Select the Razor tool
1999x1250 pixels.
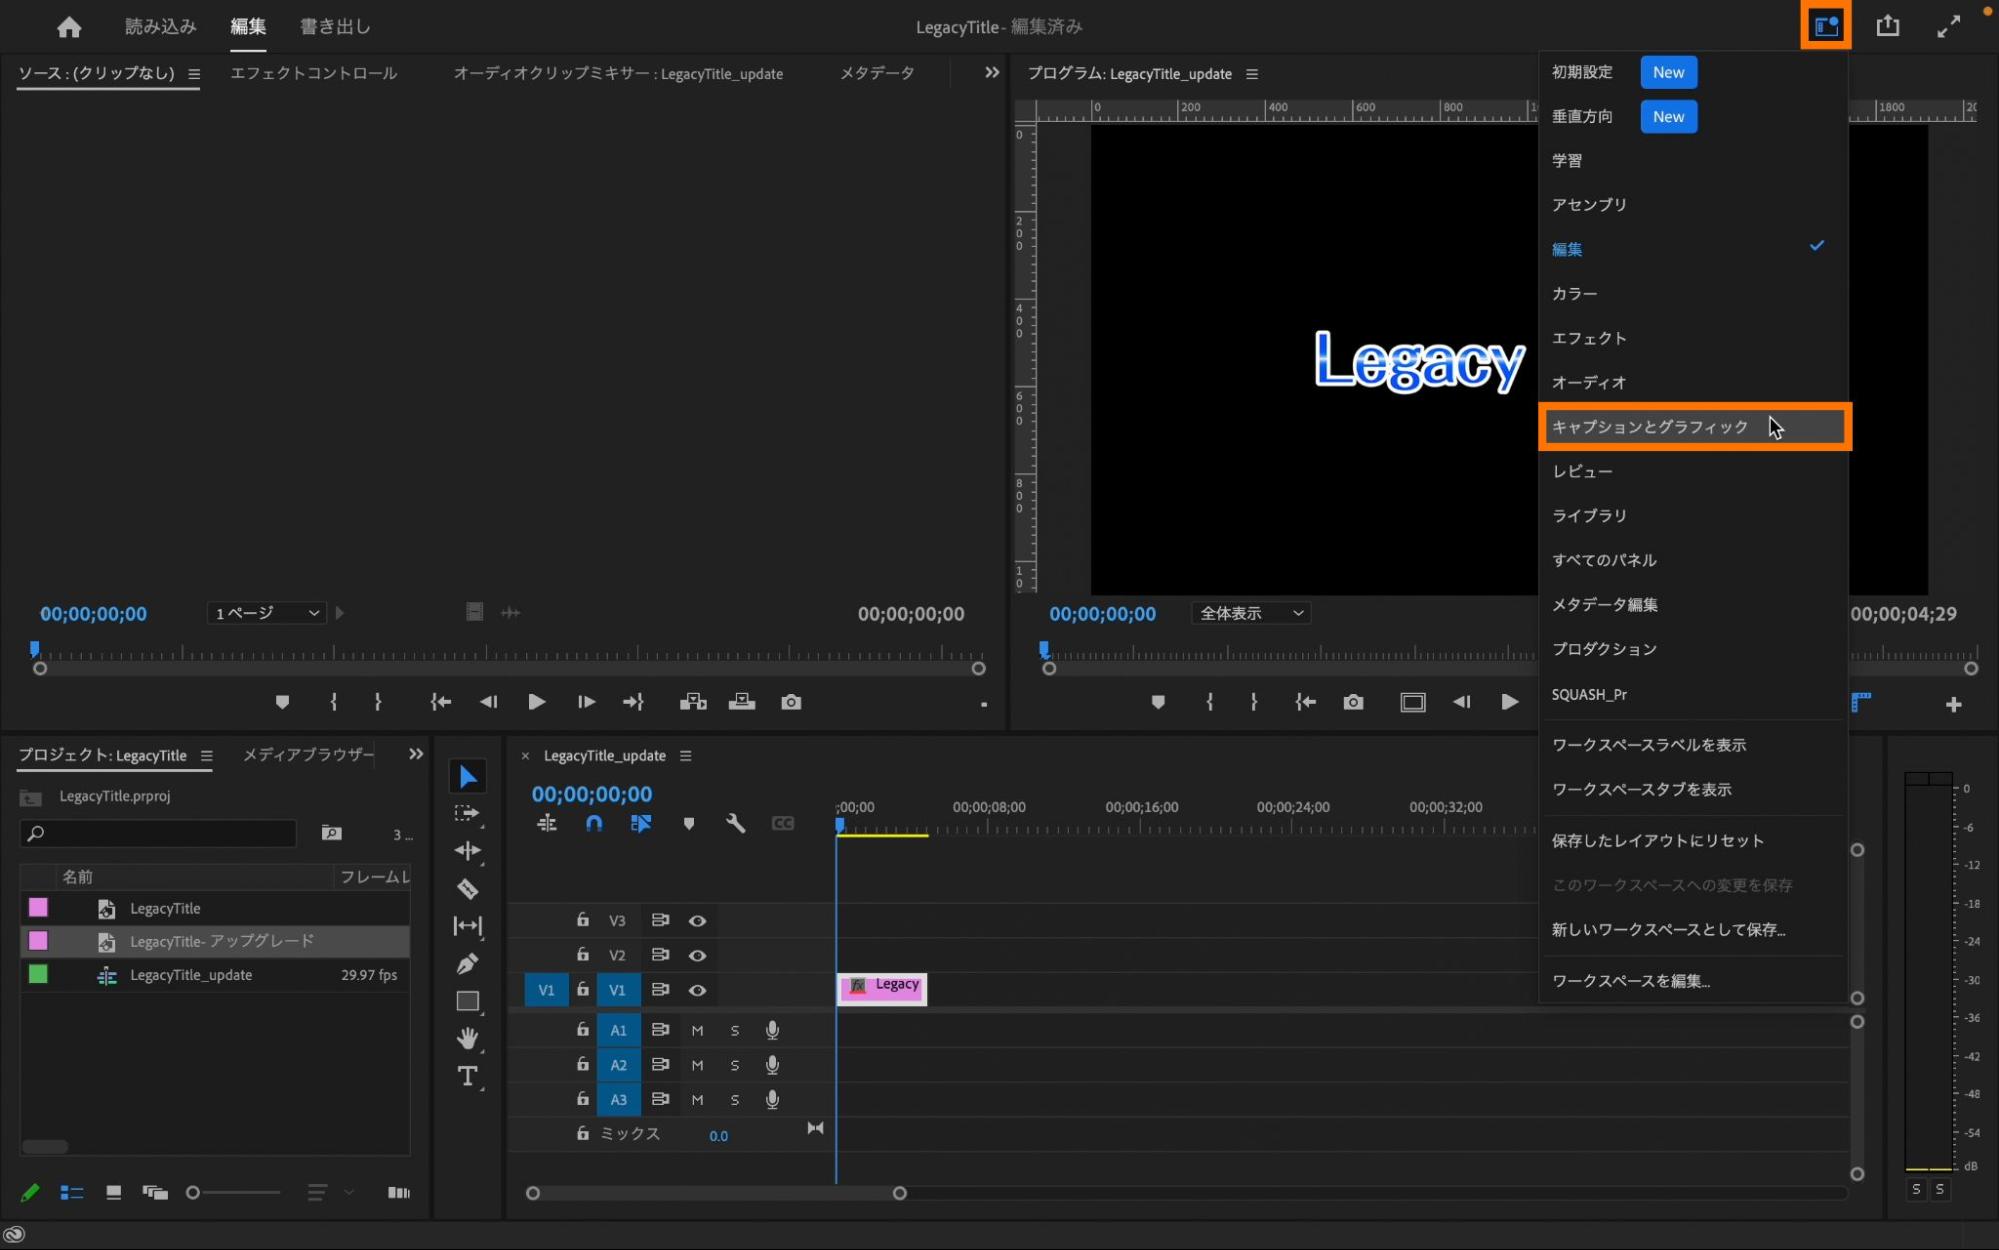[467, 889]
